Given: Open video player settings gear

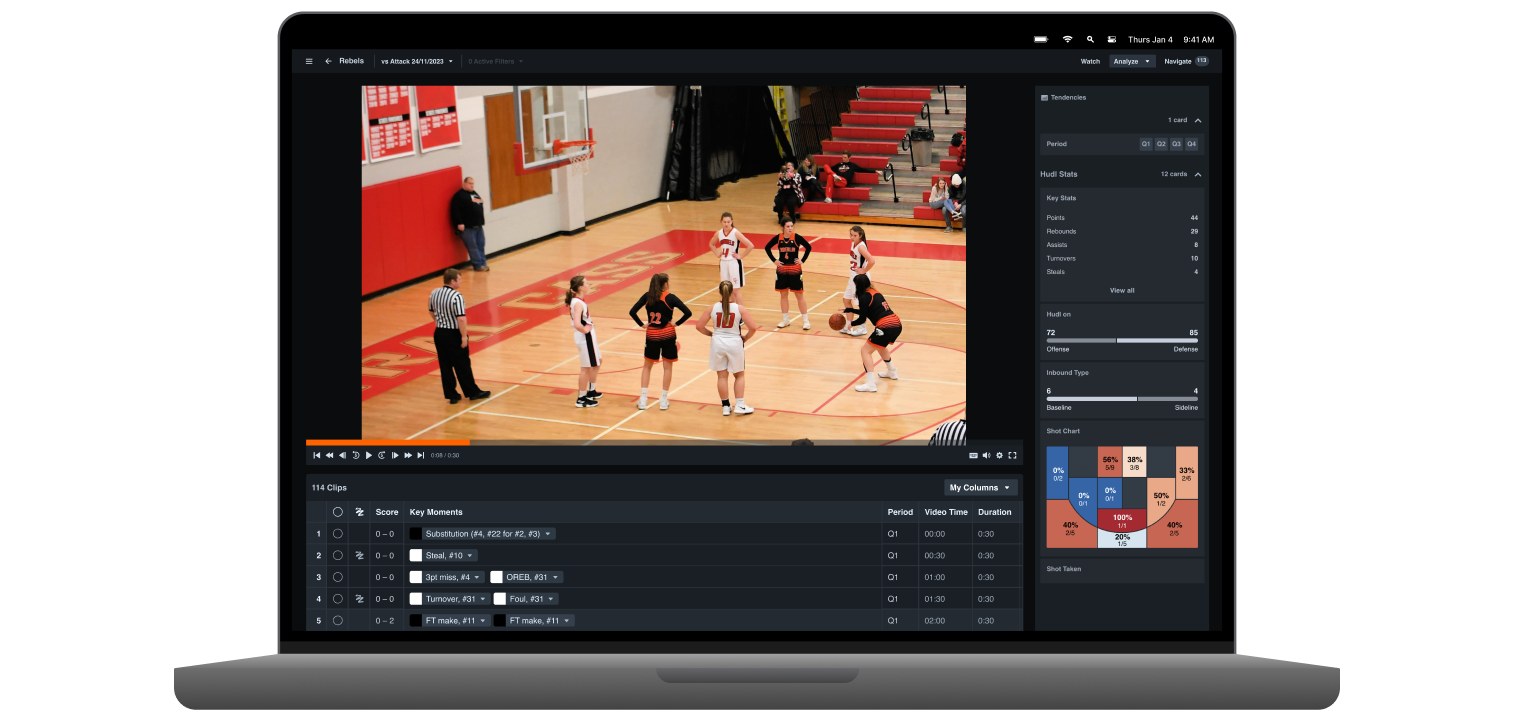Looking at the screenshot, I should pos(999,455).
